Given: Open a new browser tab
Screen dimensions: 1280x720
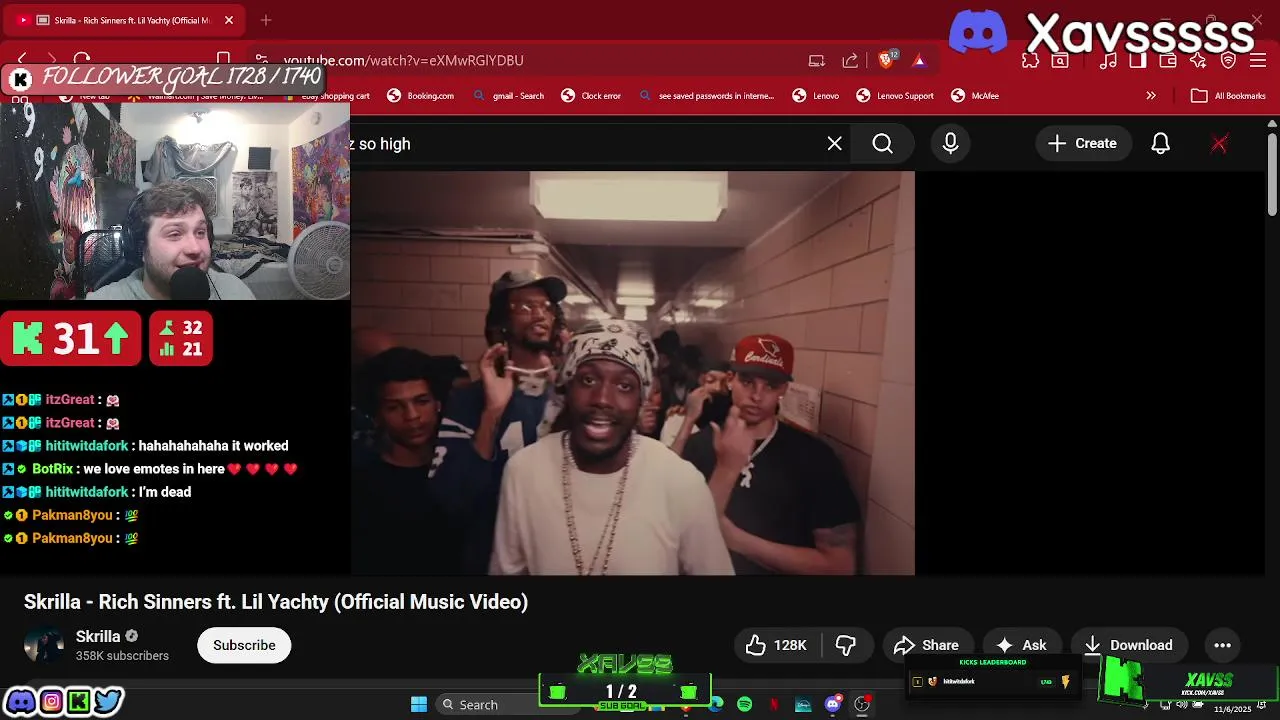Looking at the screenshot, I should coord(266,20).
